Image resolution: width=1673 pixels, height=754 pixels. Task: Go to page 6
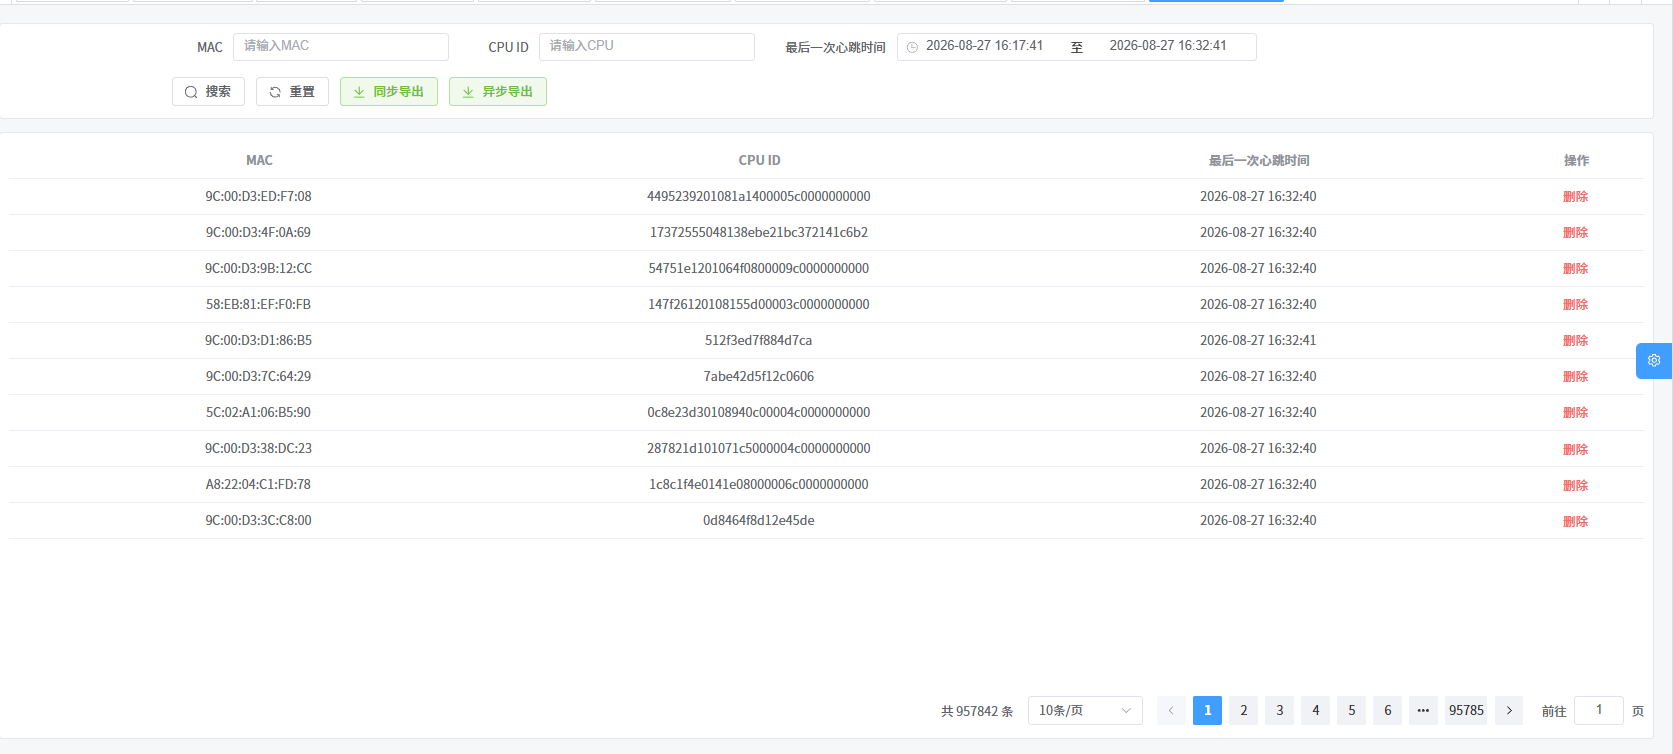click(x=1387, y=710)
